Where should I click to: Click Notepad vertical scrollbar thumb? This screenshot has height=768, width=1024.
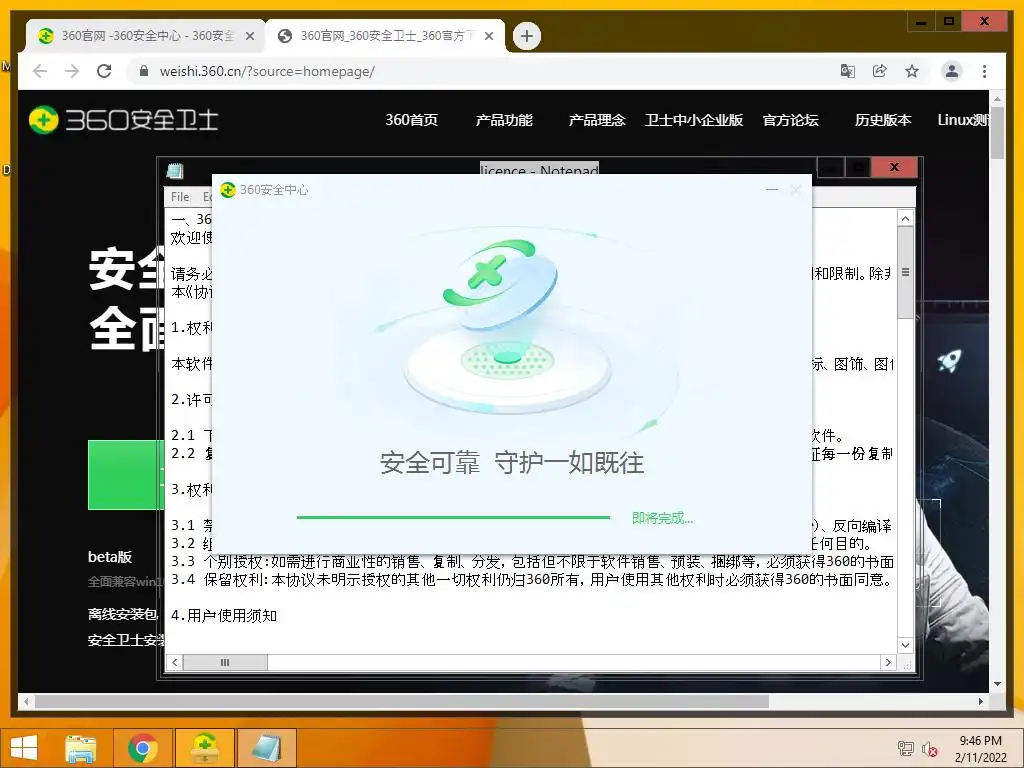coord(905,272)
